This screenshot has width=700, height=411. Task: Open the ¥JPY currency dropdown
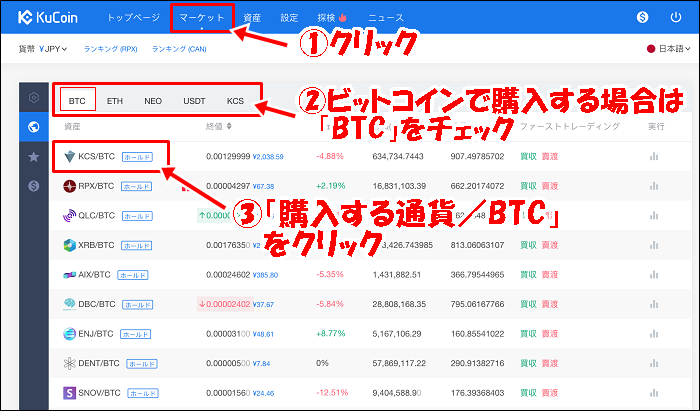click(53, 49)
